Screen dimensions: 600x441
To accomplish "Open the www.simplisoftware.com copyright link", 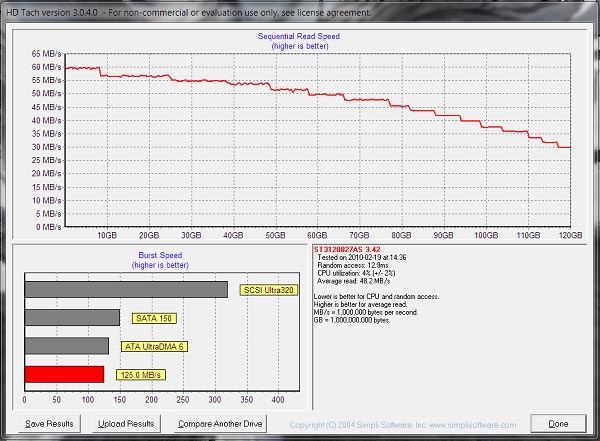I will (x=473, y=425).
